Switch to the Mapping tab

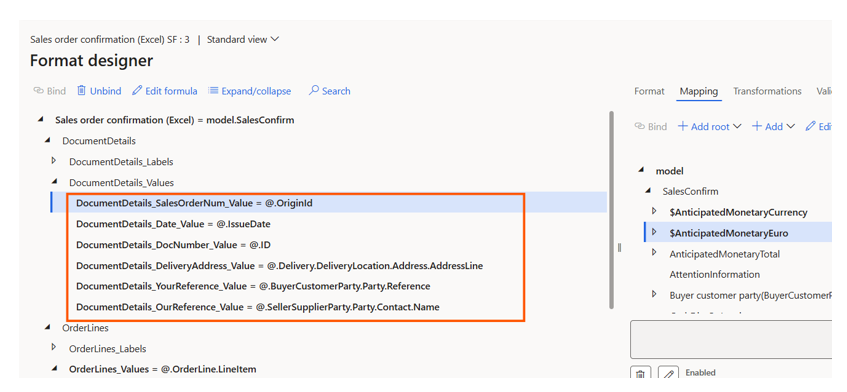(x=698, y=91)
